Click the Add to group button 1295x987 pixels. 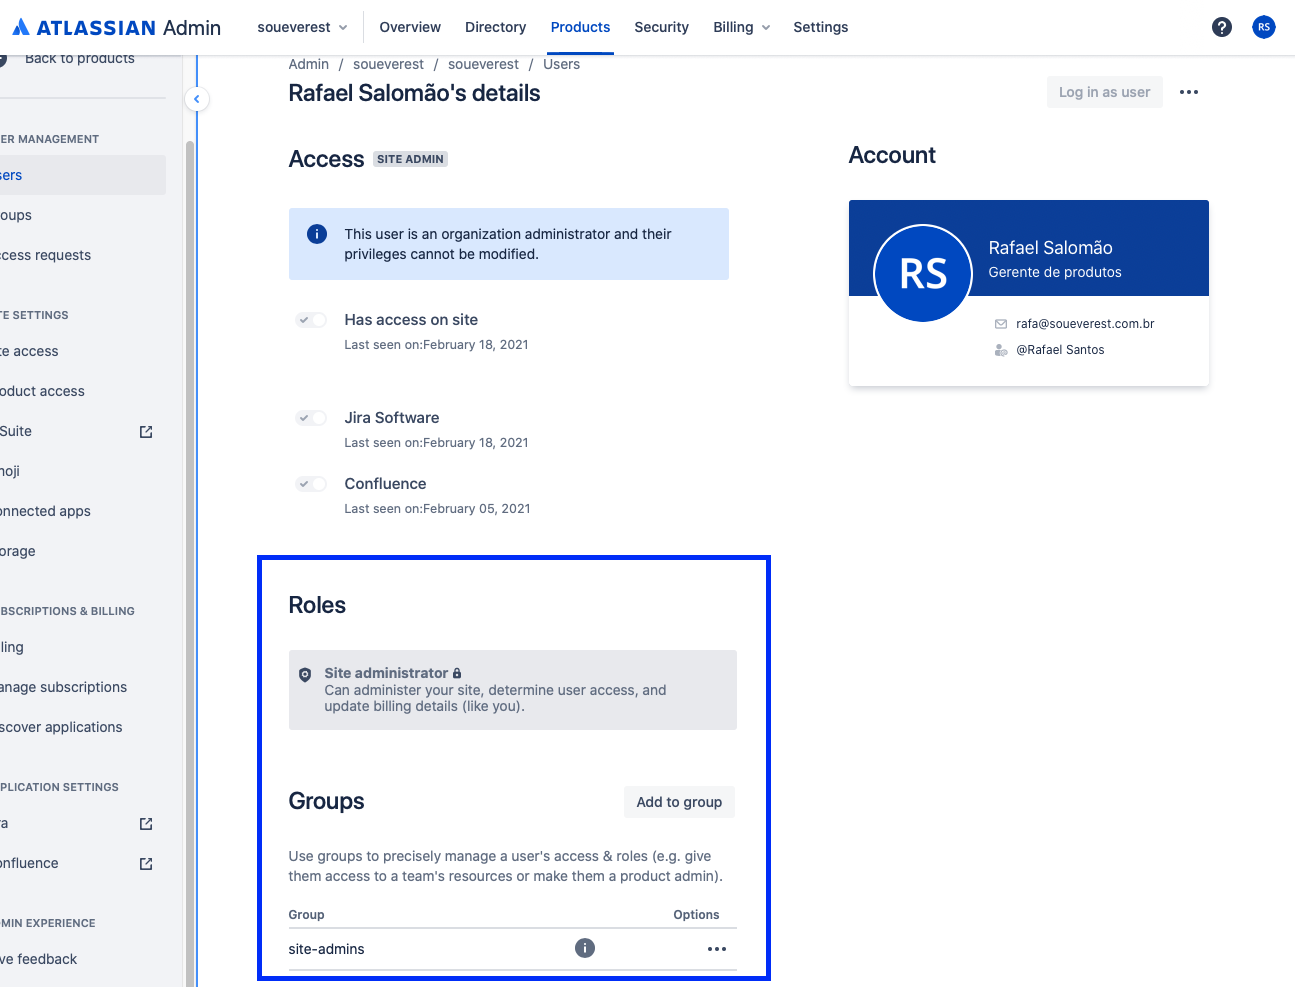(x=679, y=802)
